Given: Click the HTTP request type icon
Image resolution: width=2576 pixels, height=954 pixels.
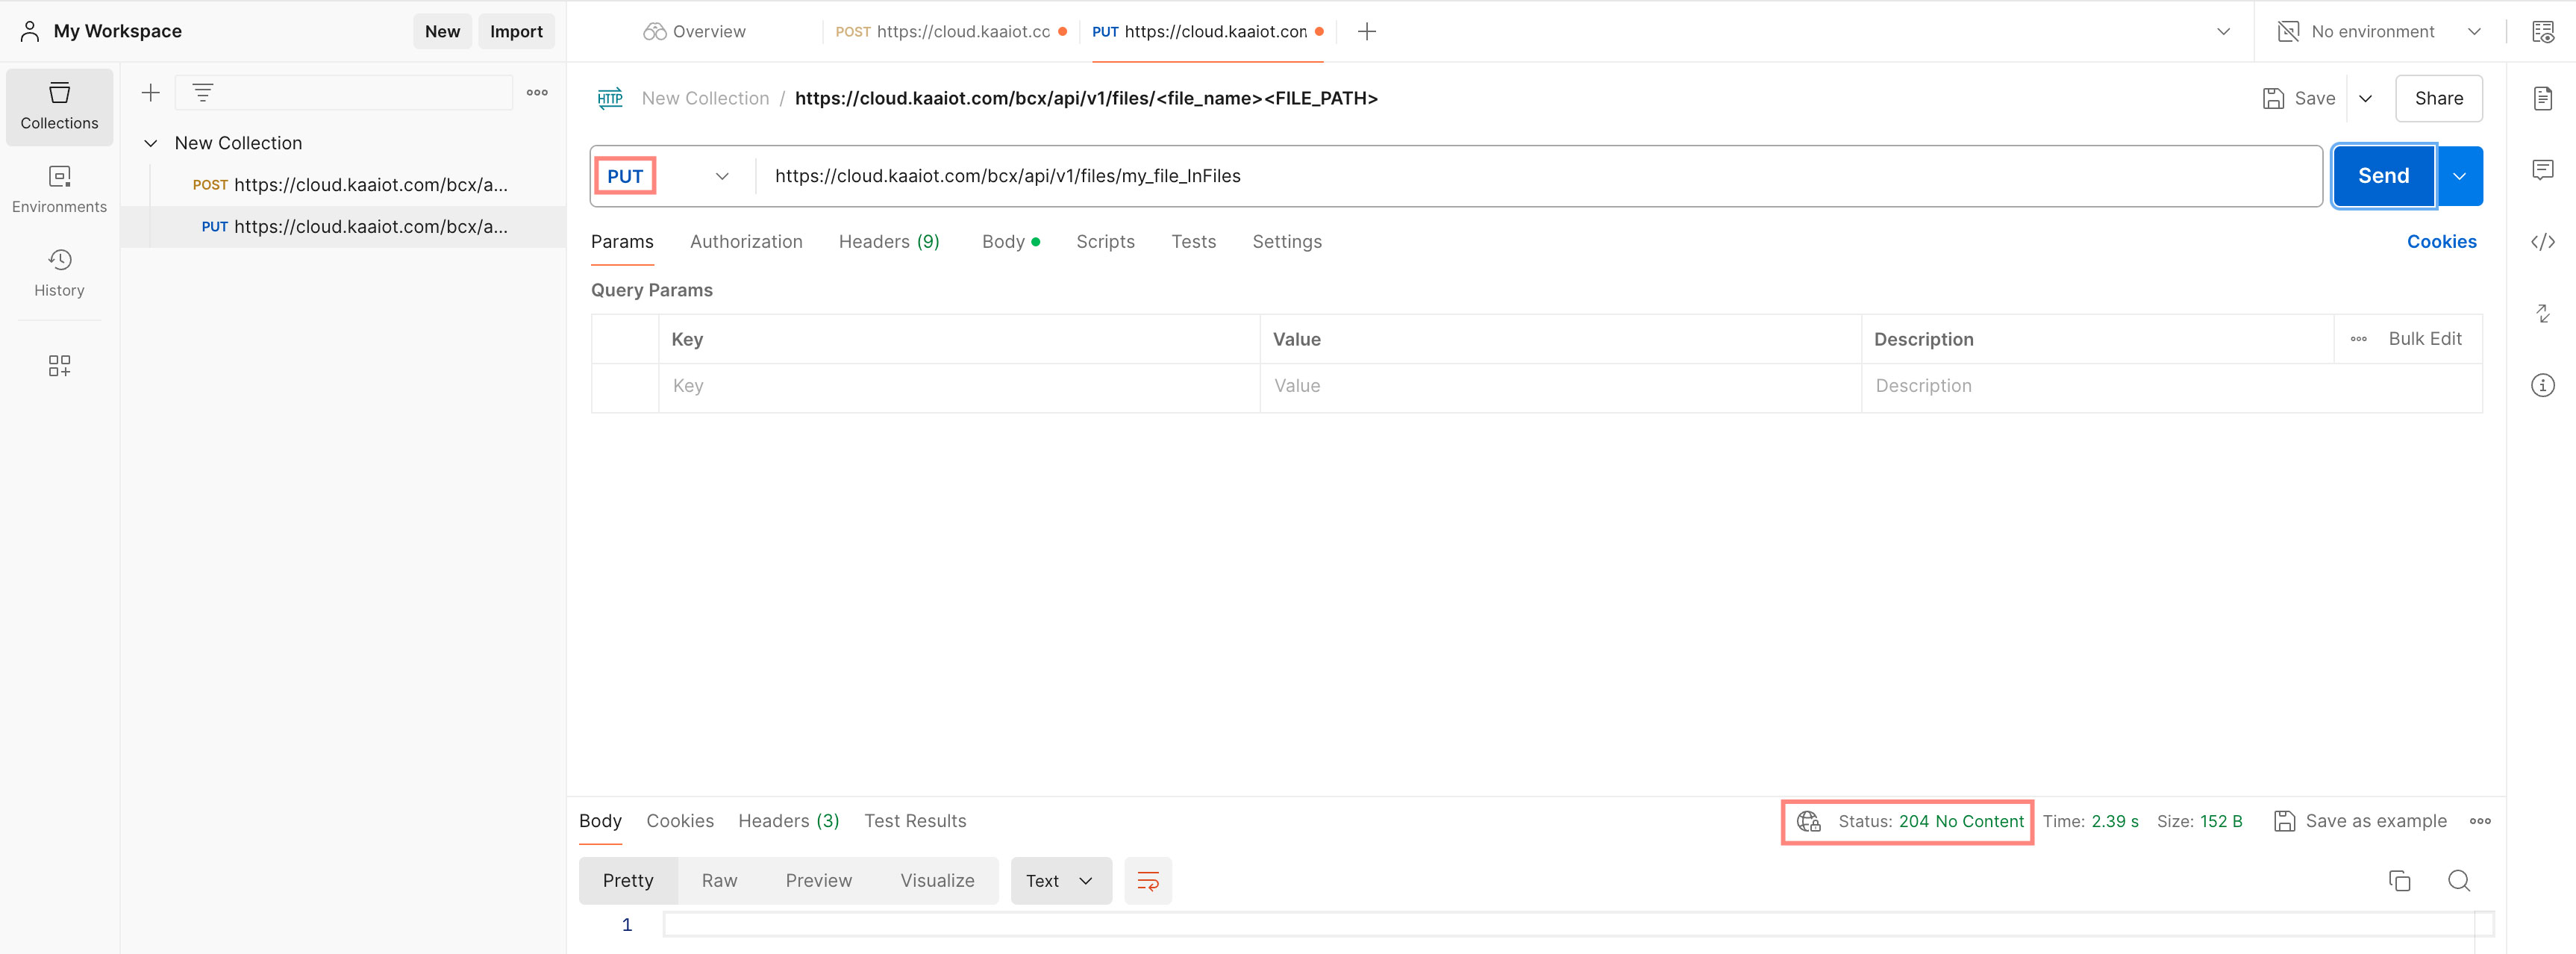Looking at the screenshot, I should (x=610, y=98).
